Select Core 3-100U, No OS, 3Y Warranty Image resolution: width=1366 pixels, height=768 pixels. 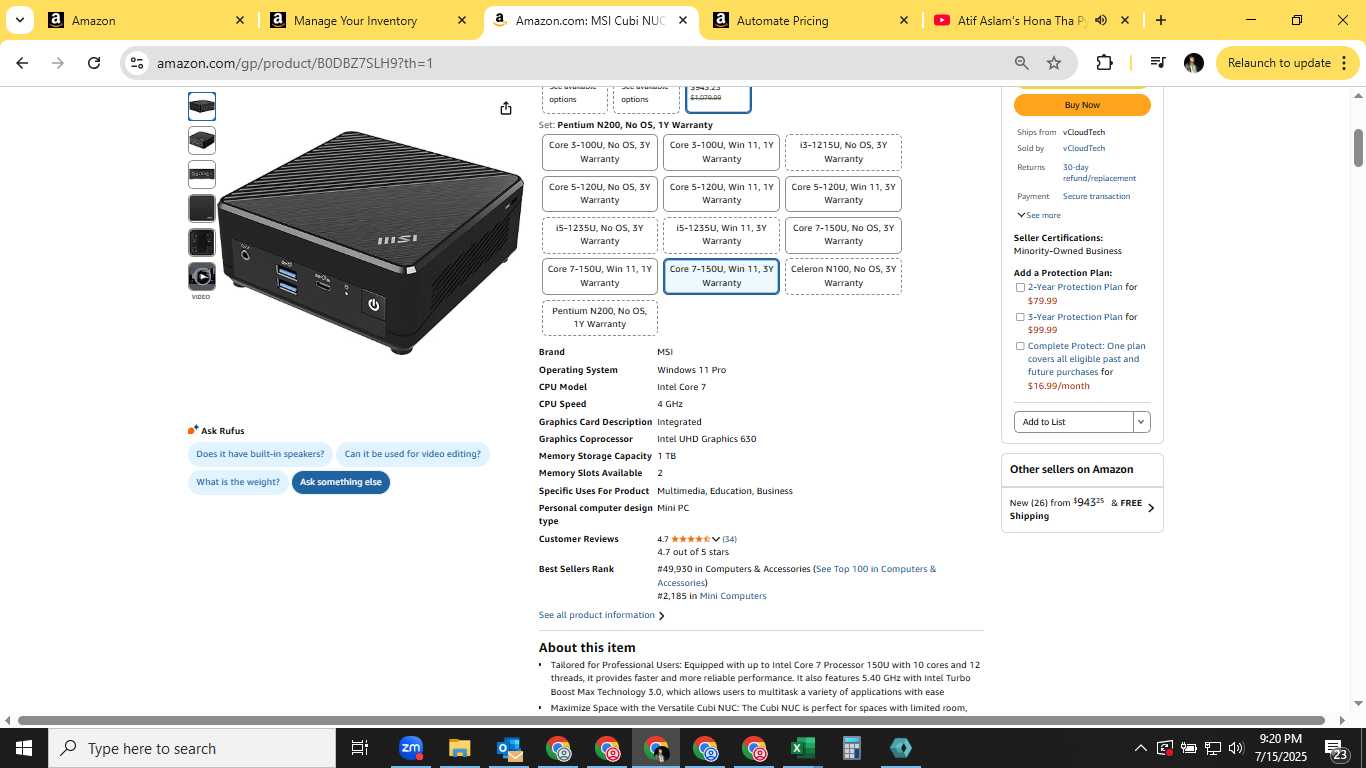tap(600, 152)
